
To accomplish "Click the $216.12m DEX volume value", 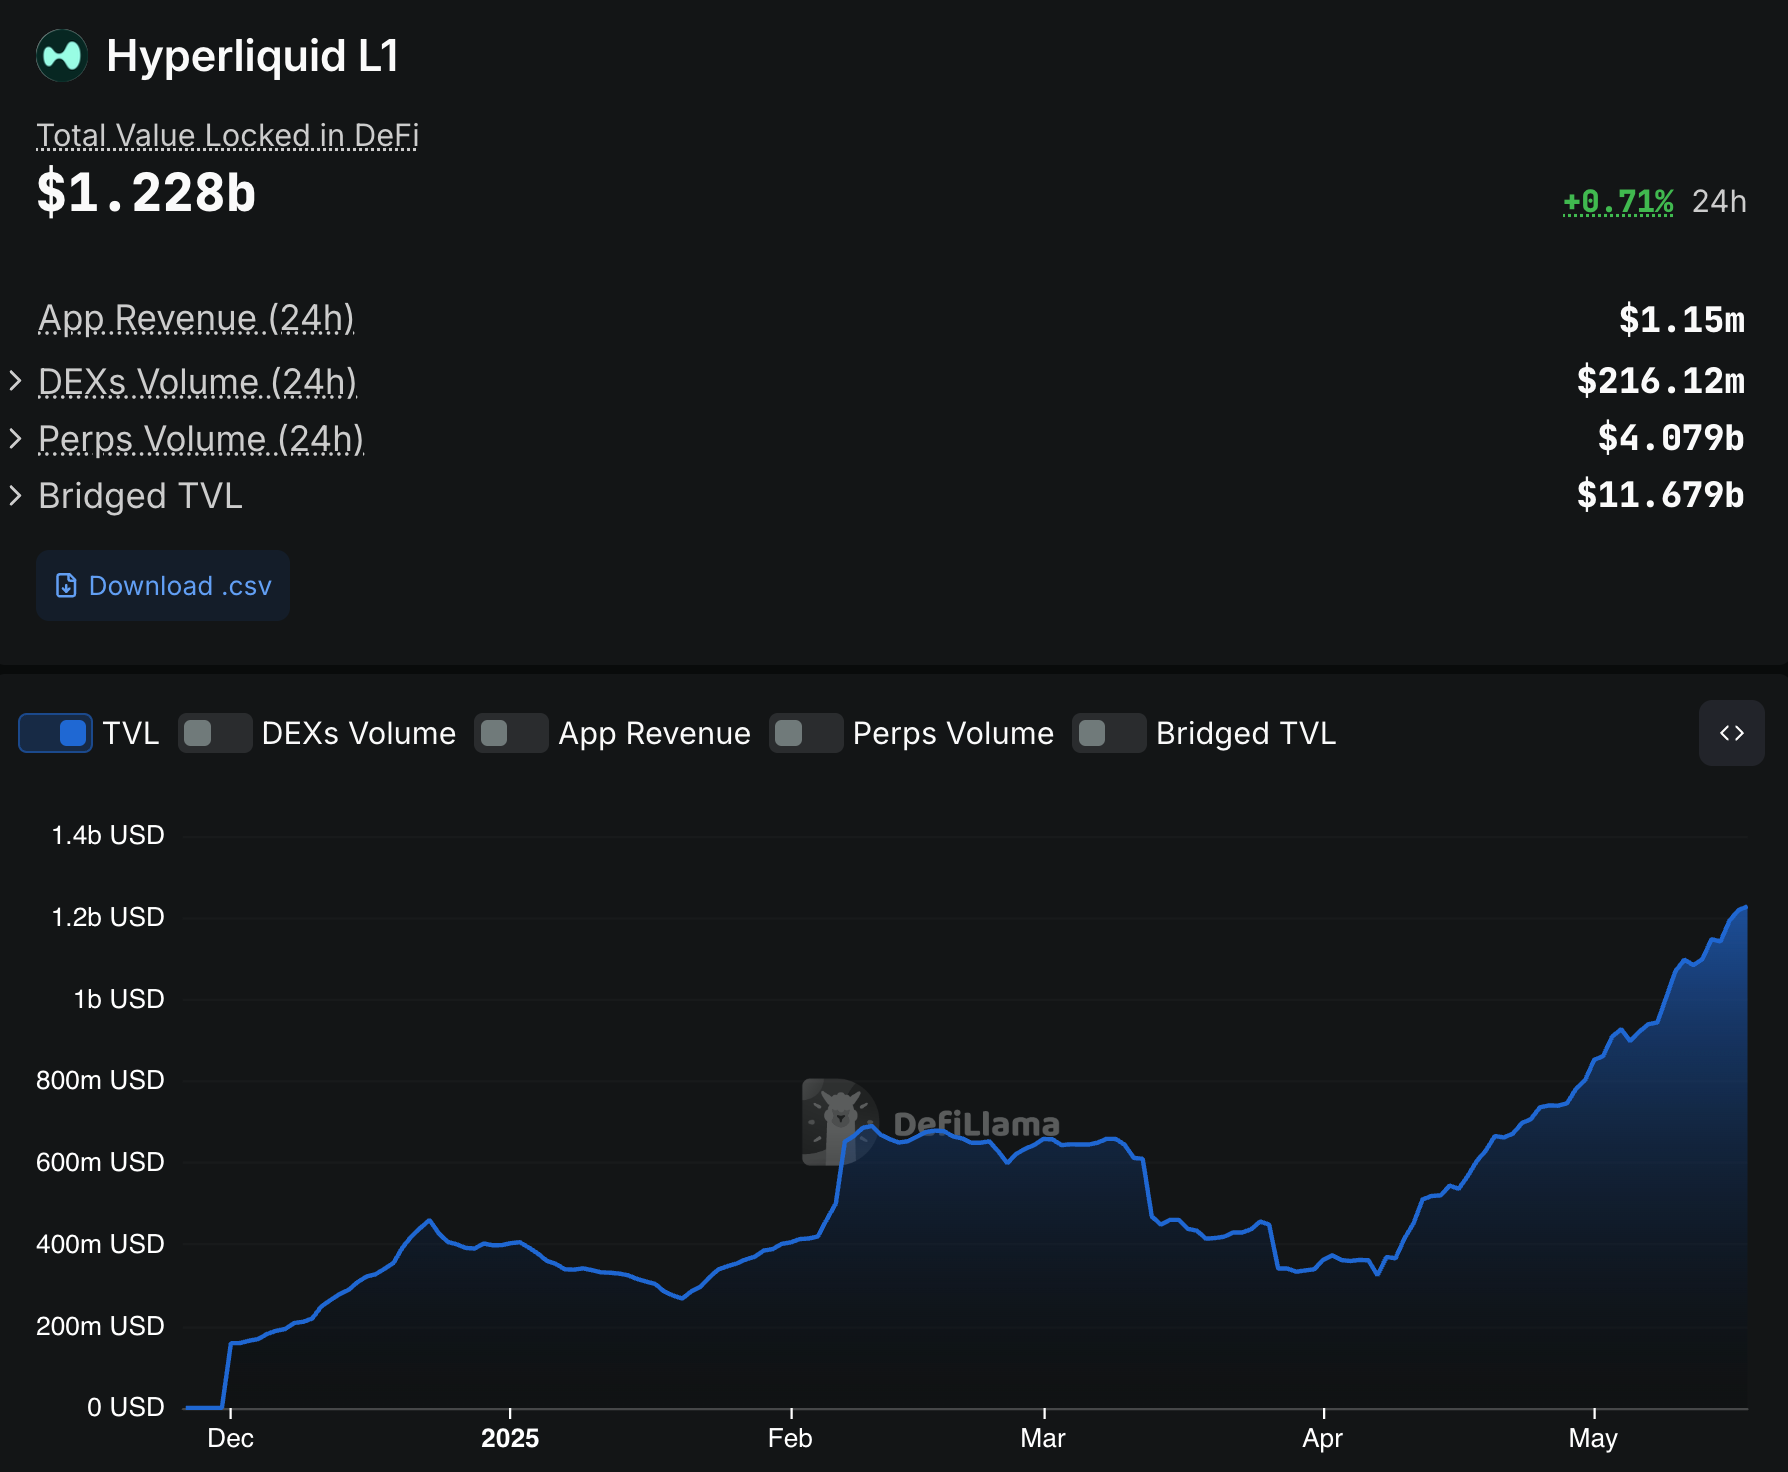I will [1661, 381].
